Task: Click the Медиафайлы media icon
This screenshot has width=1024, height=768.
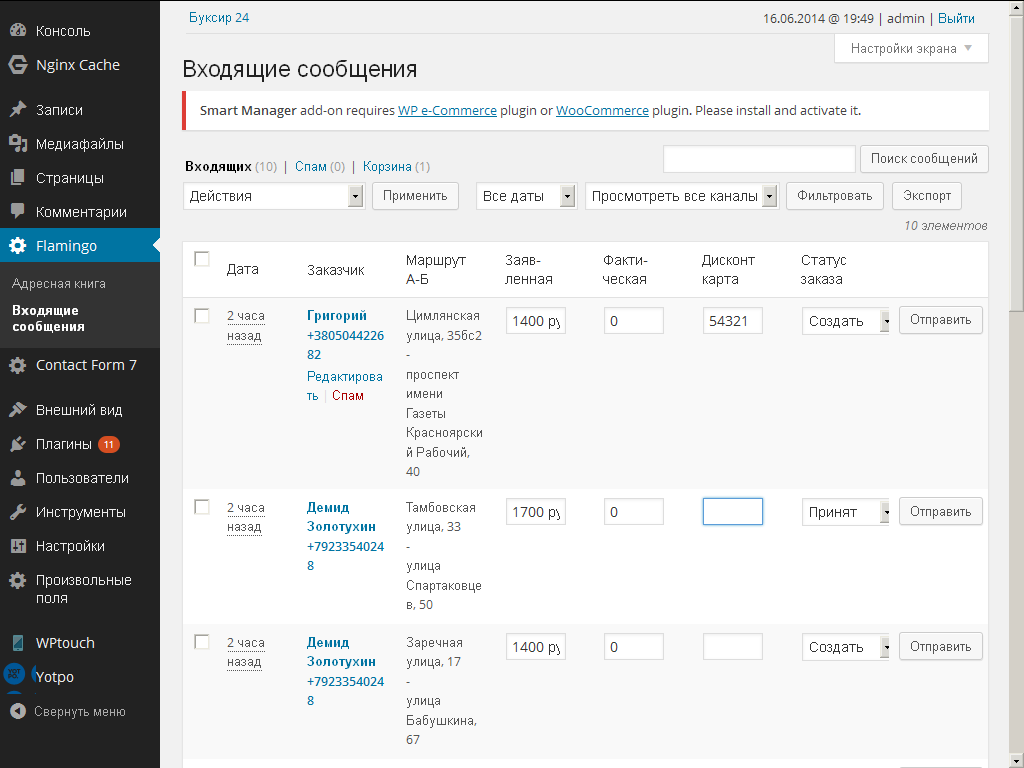Action: pos(18,144)
